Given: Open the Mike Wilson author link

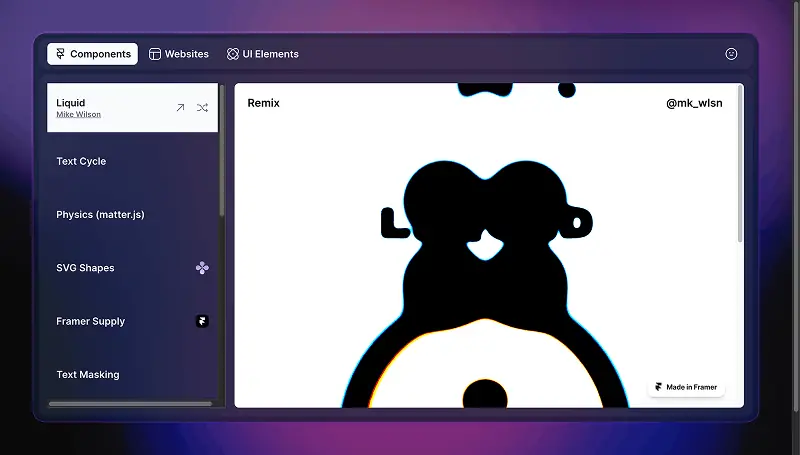Looking at the screenshot, I should 79,114.
